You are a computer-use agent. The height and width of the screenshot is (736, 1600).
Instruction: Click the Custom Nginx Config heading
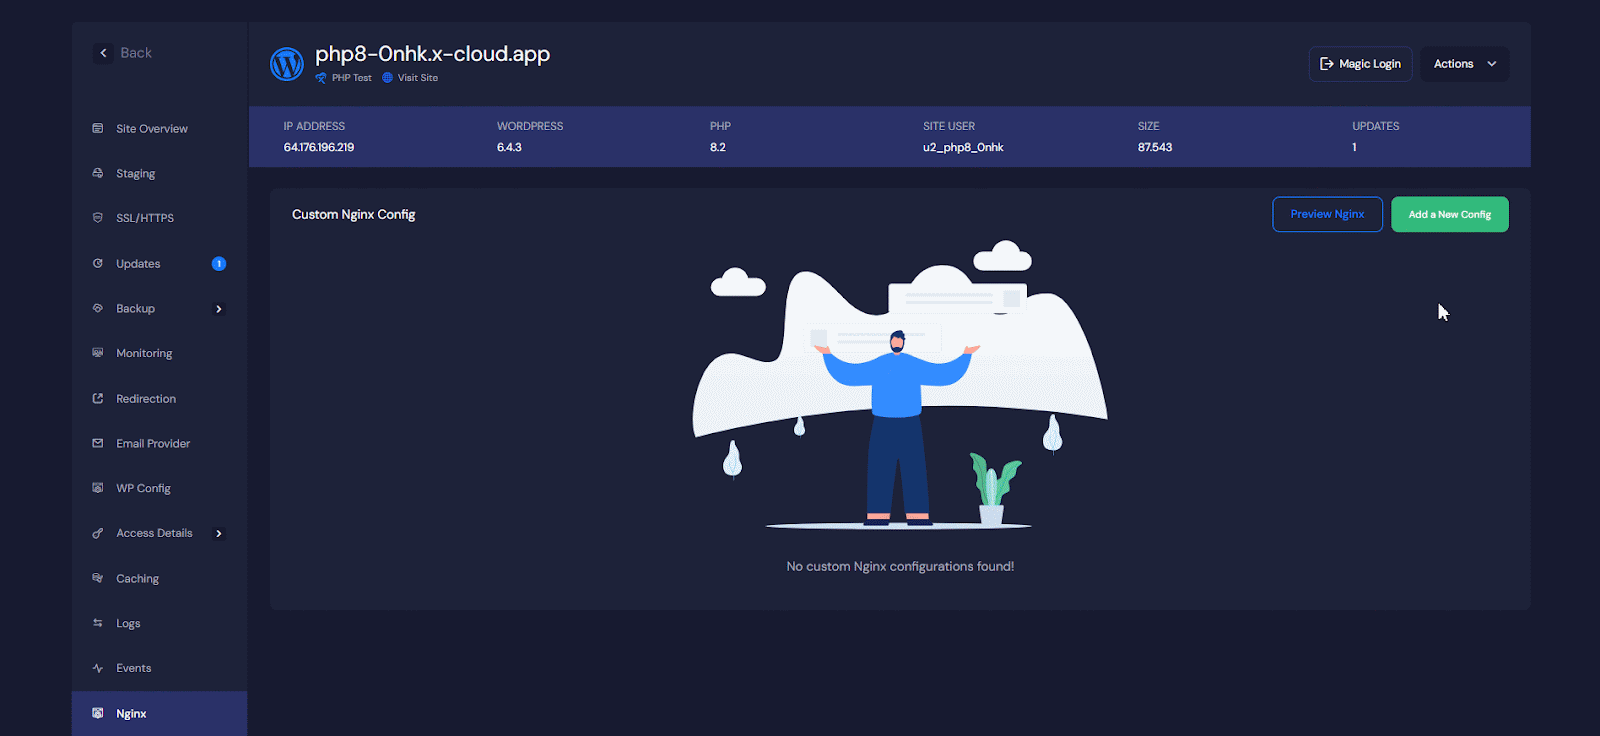tap(354, 214)
